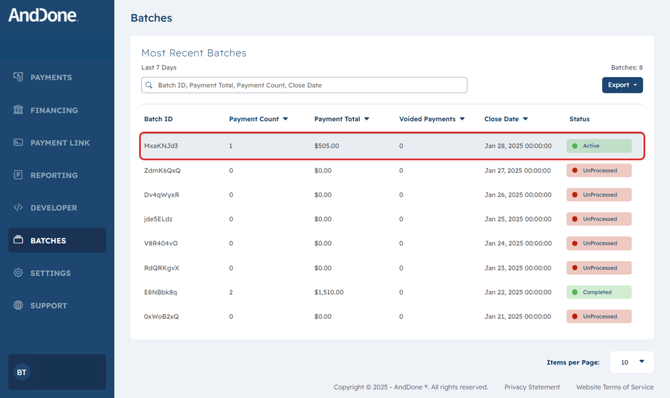Open batch row E8NBbk8q

tap(392, 292)
